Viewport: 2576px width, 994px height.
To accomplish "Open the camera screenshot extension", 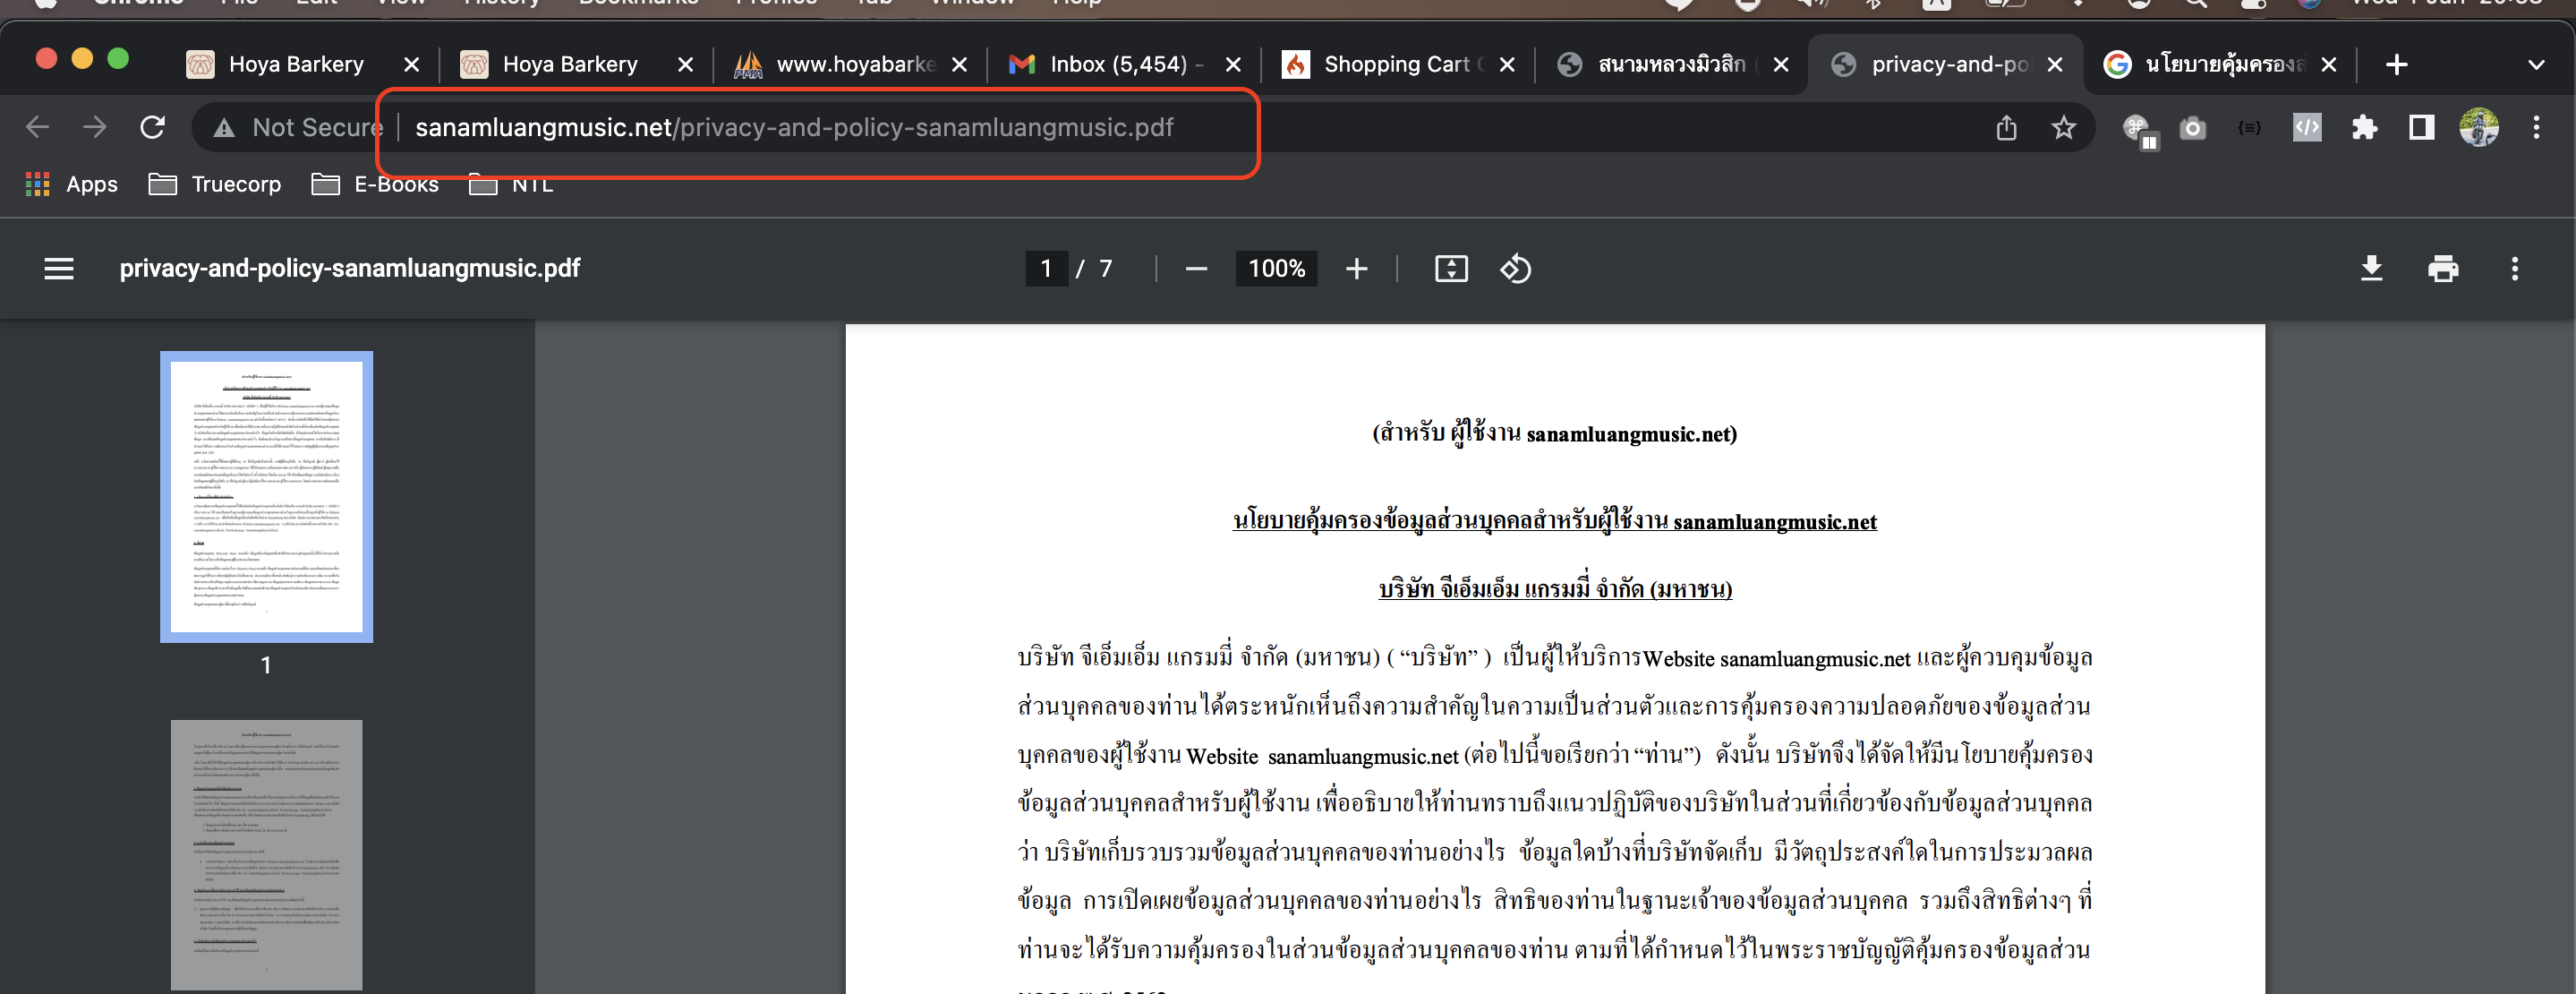I will (2193, 128).
